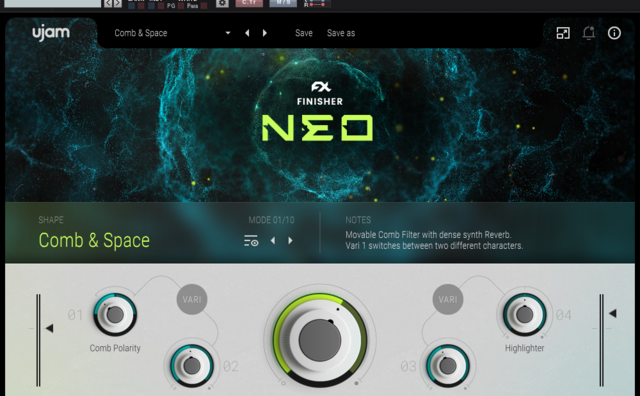Click the Highlighter knob
Viewport: 640px width, 396px height.
pyautogui.click(x=524, y=314)
